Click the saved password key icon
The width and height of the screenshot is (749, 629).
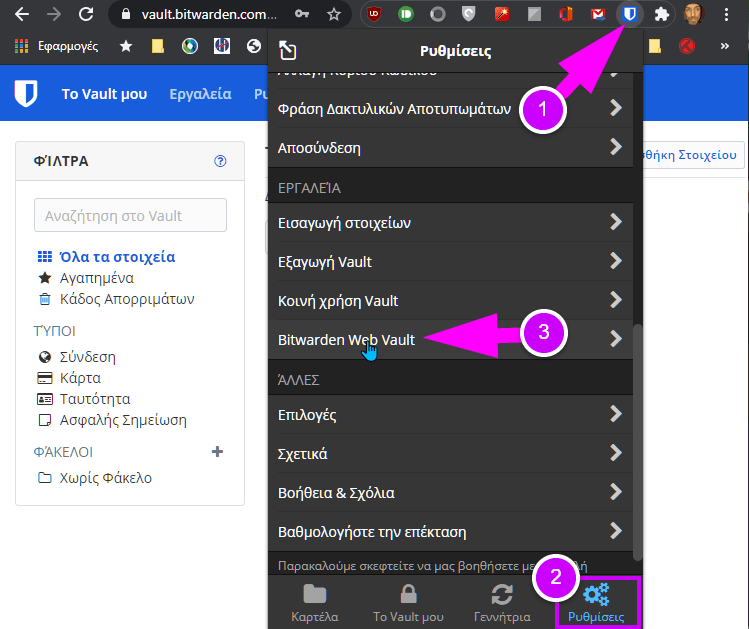tap(301, 14)
